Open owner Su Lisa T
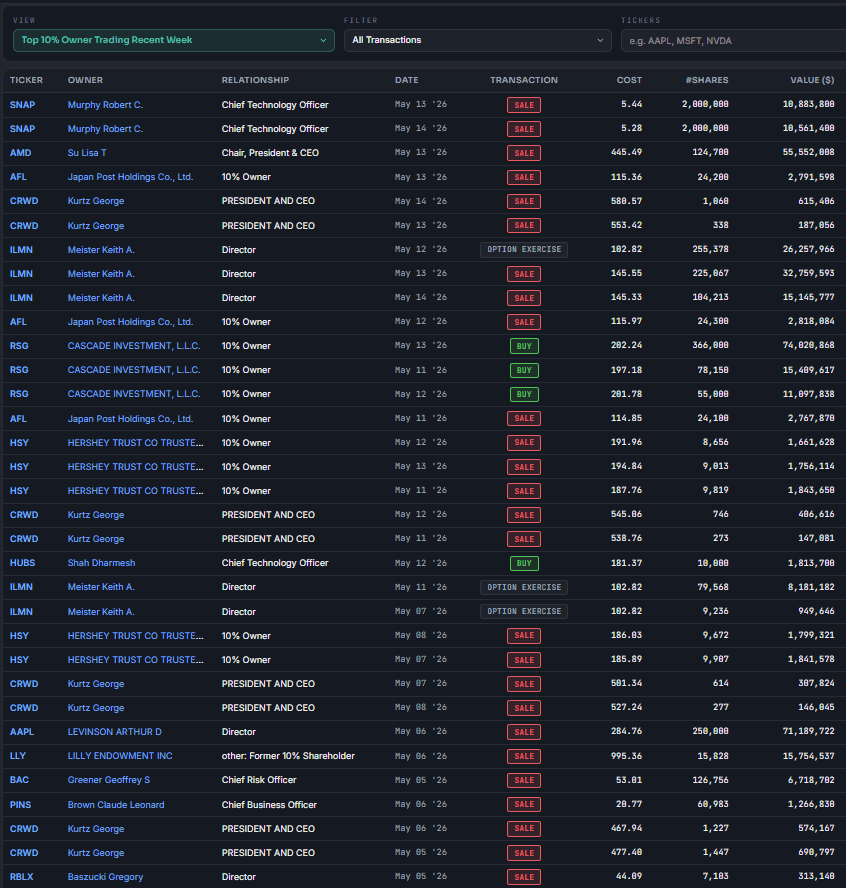 87,153
